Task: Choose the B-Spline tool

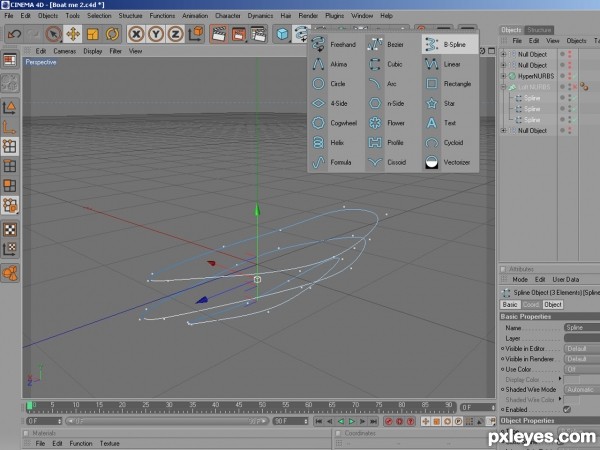Action: (x=450, y=44)
